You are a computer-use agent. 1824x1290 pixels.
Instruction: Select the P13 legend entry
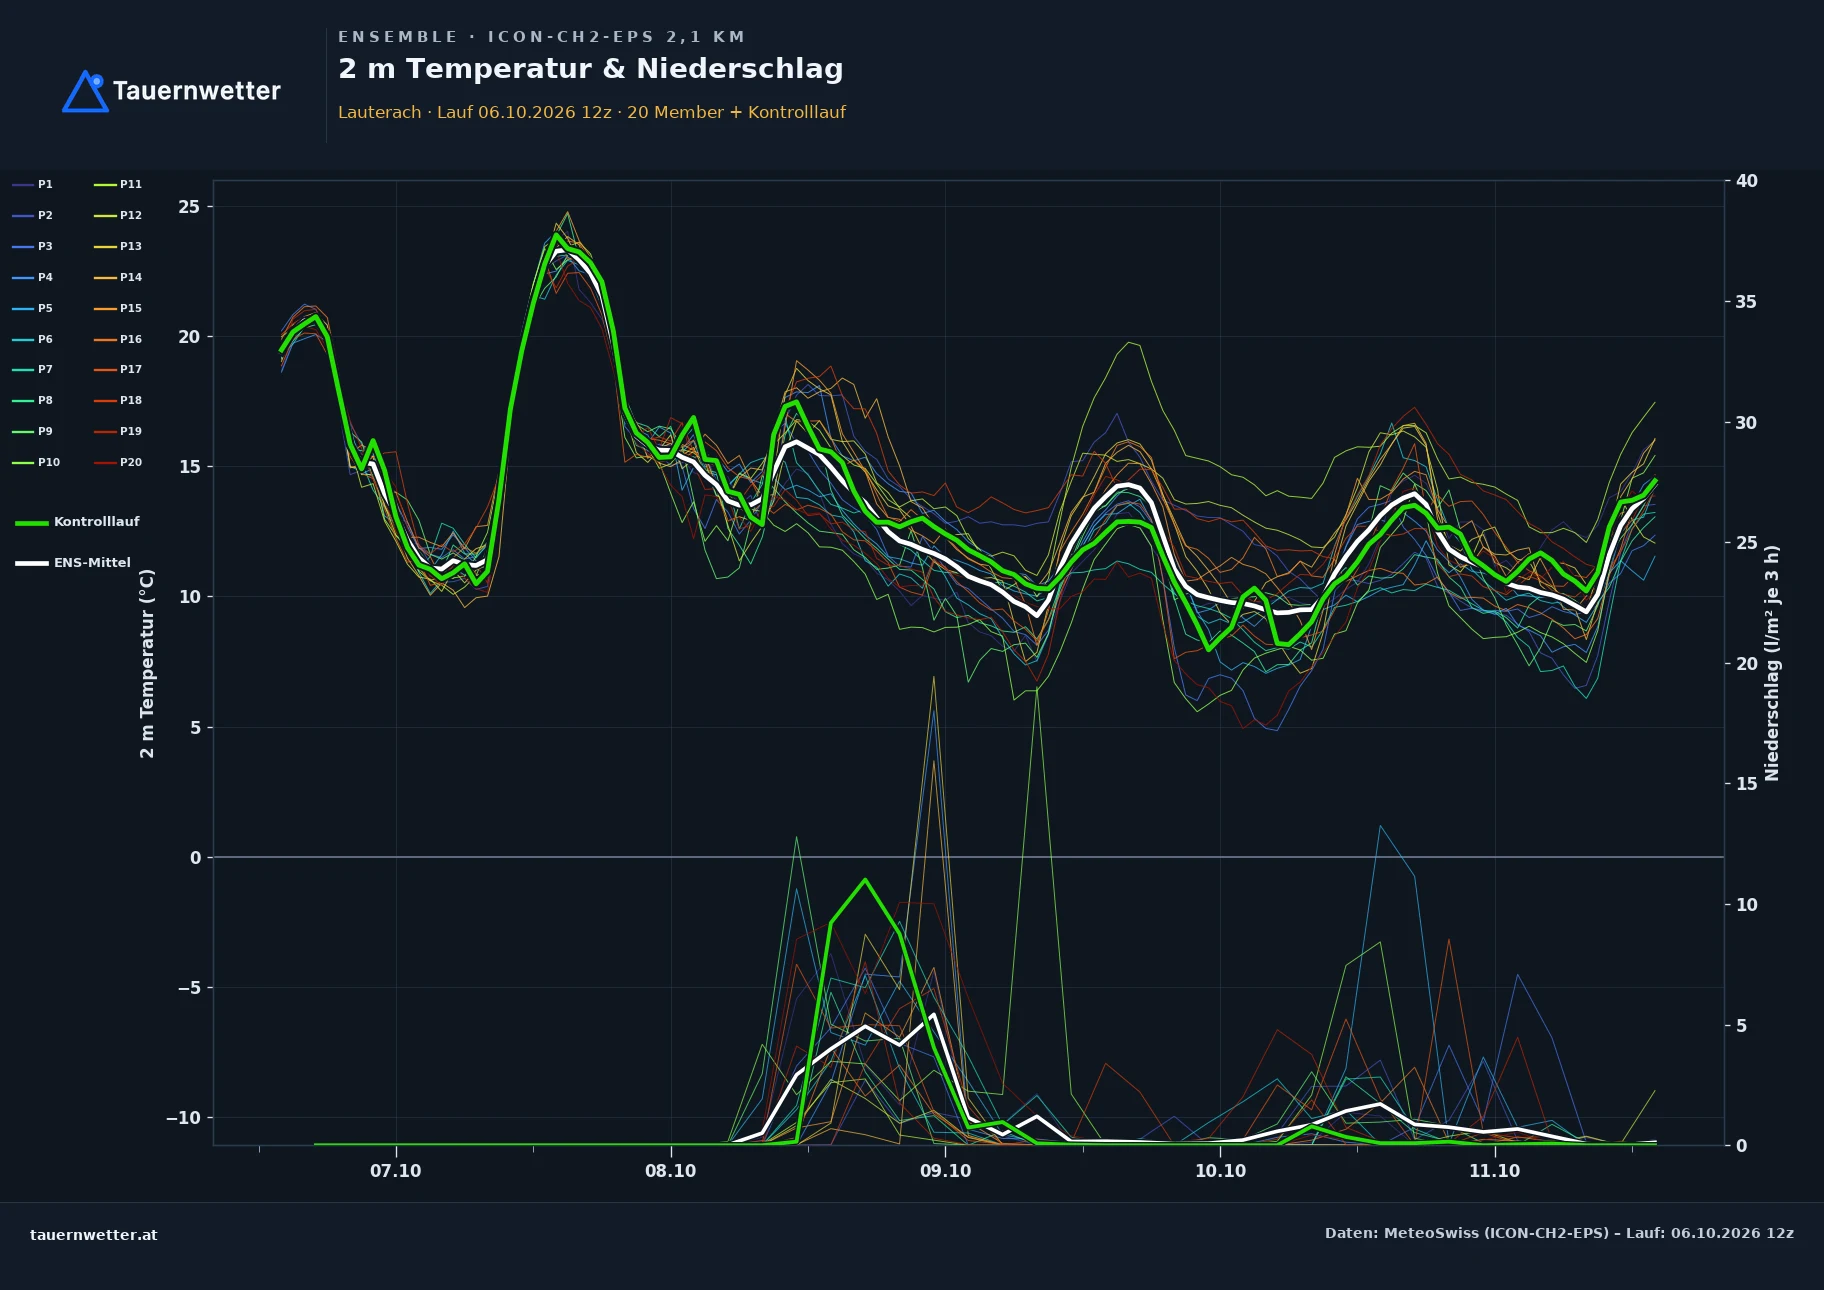[118, 246]
